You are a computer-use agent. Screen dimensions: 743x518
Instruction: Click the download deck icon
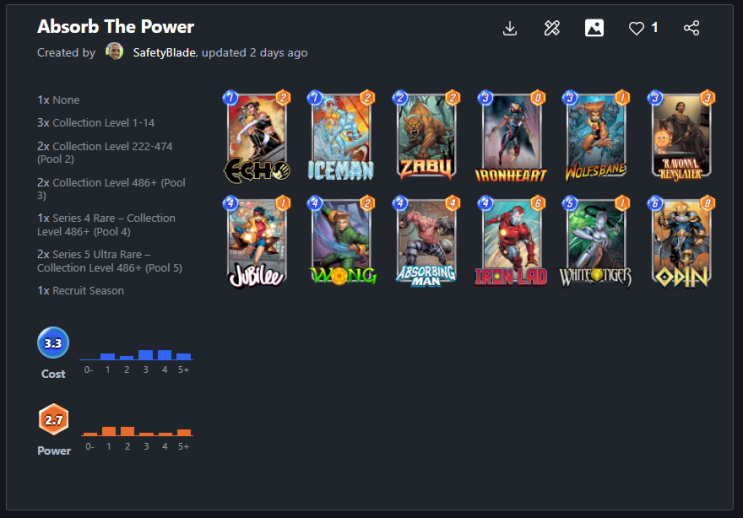tap(510, 28)
